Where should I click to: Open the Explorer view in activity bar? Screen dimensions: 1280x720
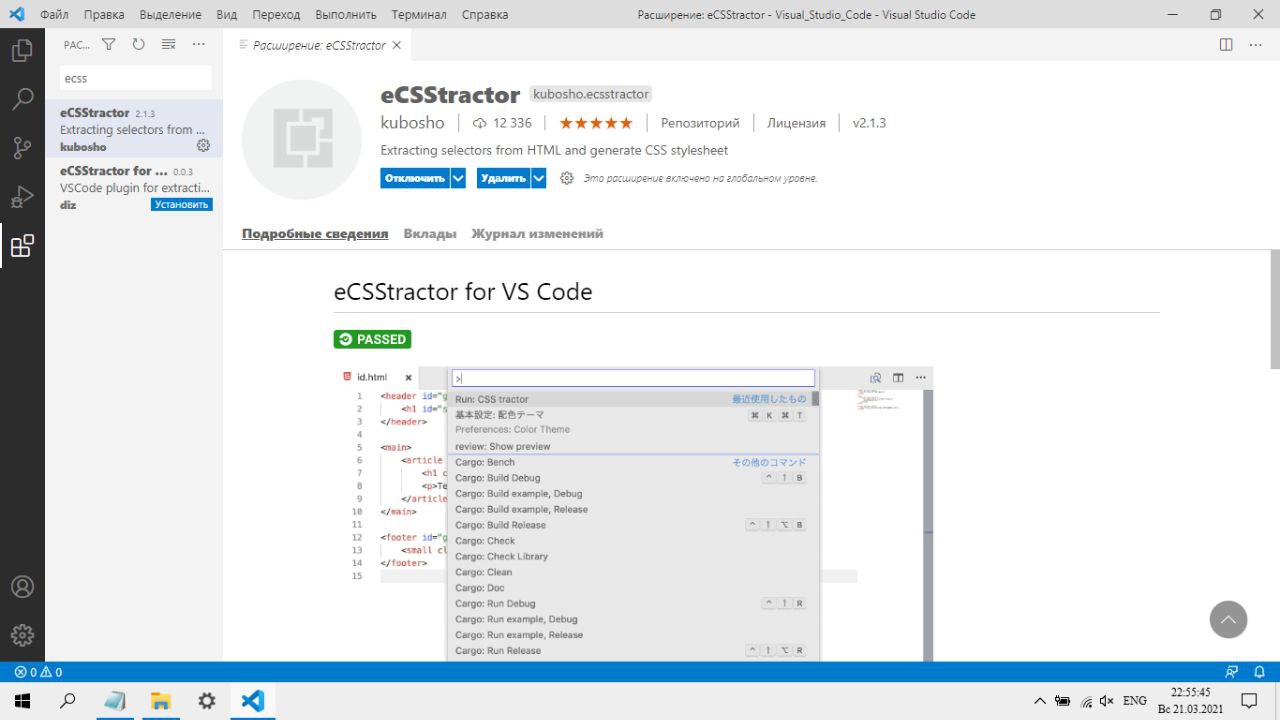[x=22, y=51]
